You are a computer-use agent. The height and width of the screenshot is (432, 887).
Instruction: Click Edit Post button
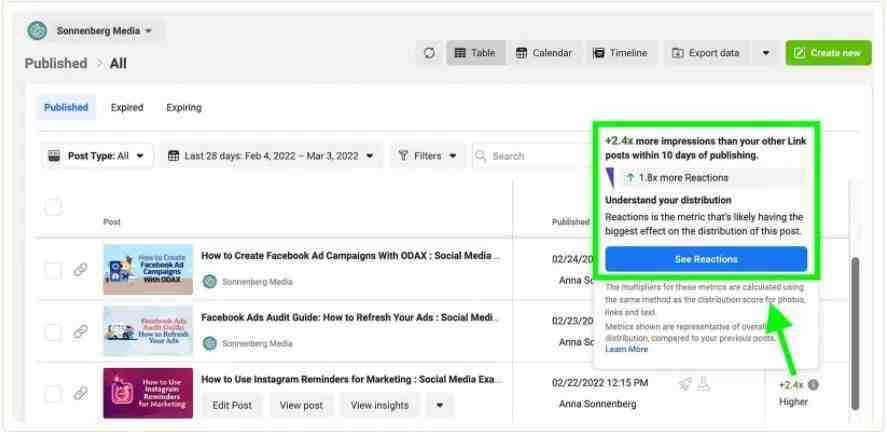(232, 405)
